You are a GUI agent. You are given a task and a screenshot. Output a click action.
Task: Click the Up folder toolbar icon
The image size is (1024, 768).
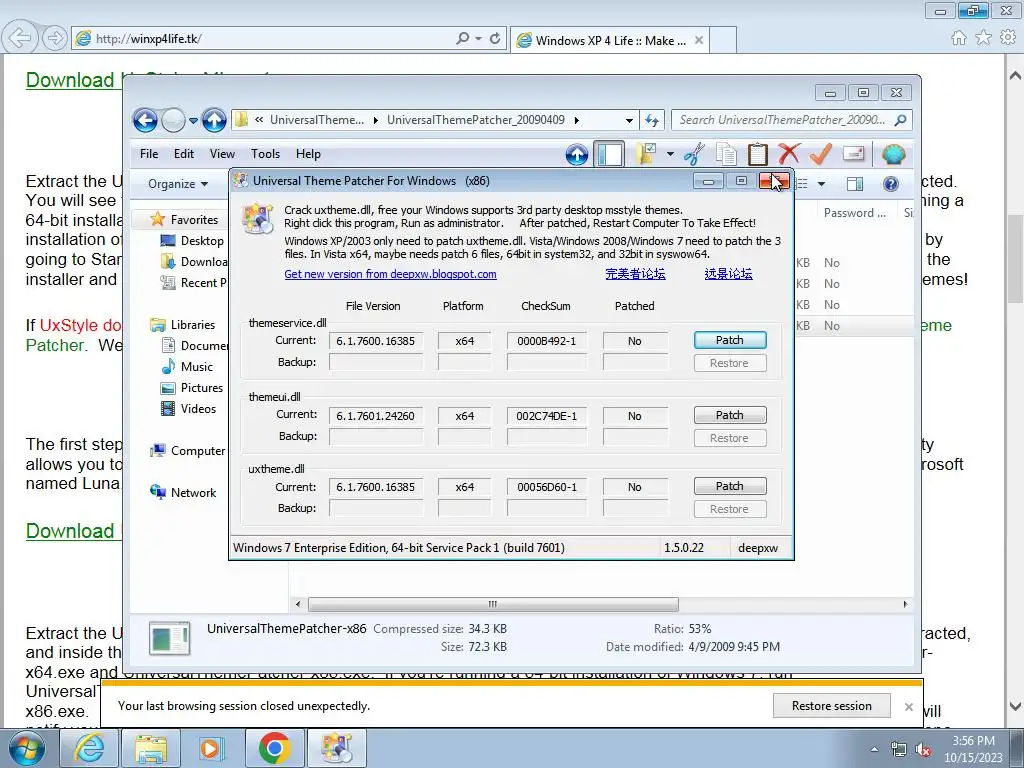point(577,155)
